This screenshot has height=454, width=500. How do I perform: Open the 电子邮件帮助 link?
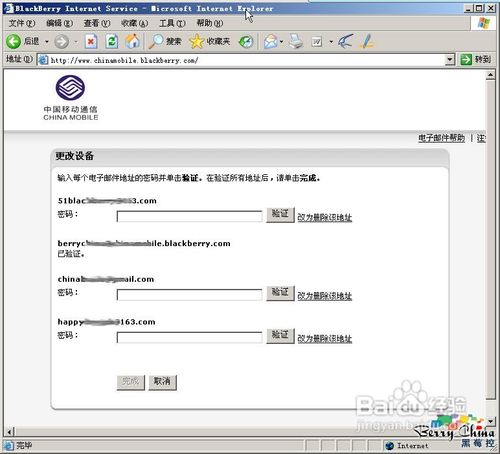point(441,138)
